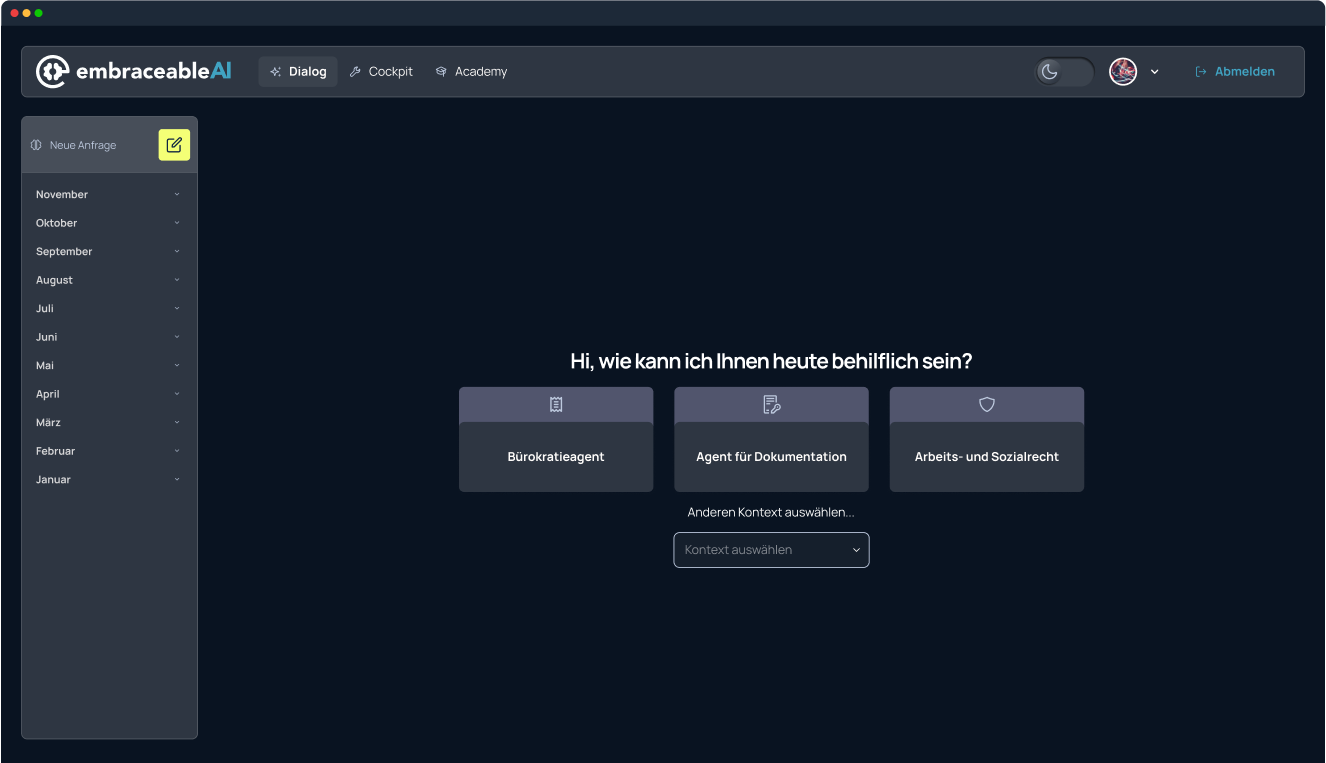Click the wrench icon beside Cockpit

[355, 72]
